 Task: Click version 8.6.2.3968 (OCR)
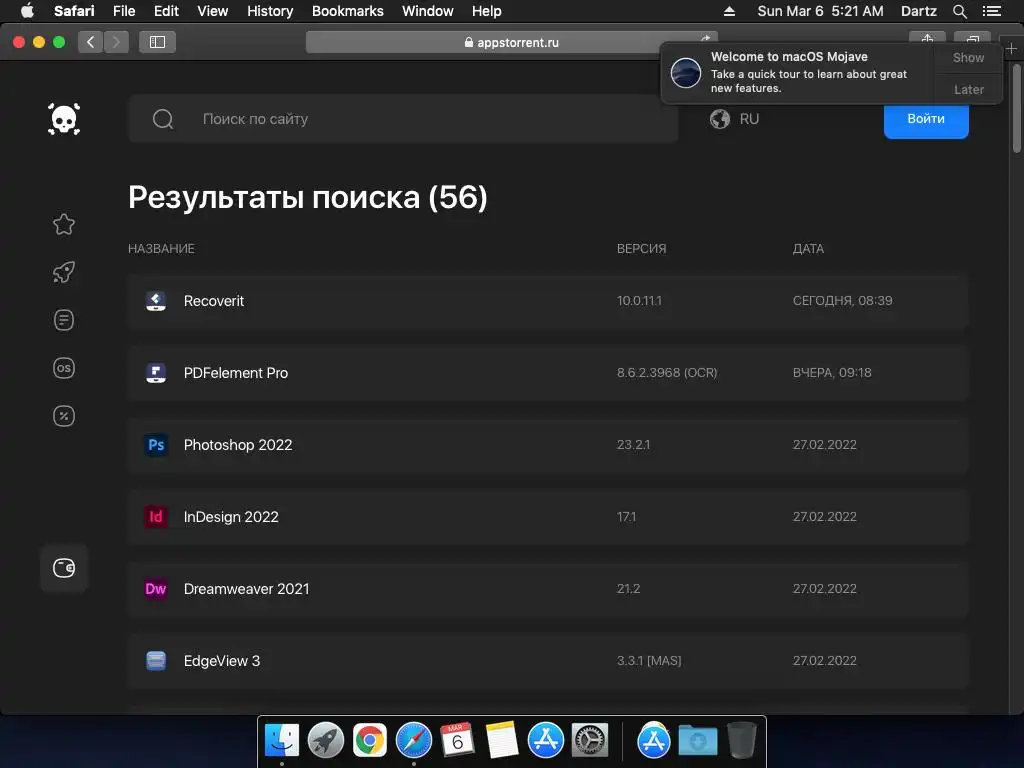[667, 372]
